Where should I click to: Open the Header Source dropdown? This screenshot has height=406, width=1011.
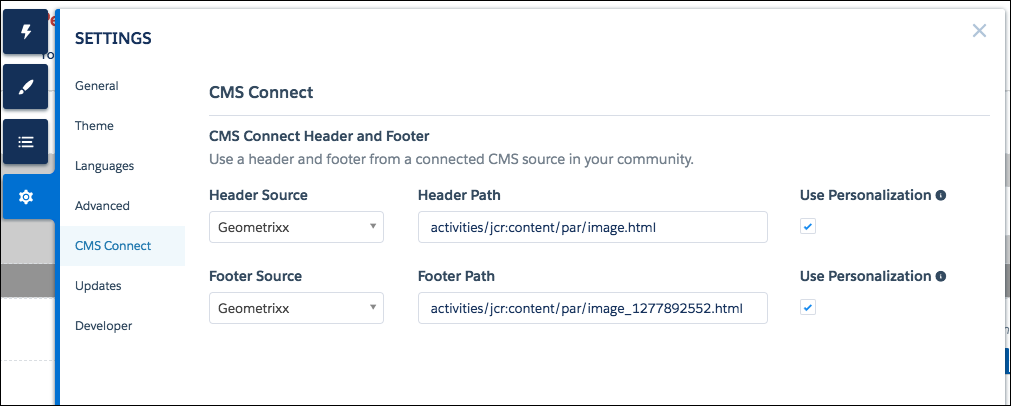(x=297, y=227)
